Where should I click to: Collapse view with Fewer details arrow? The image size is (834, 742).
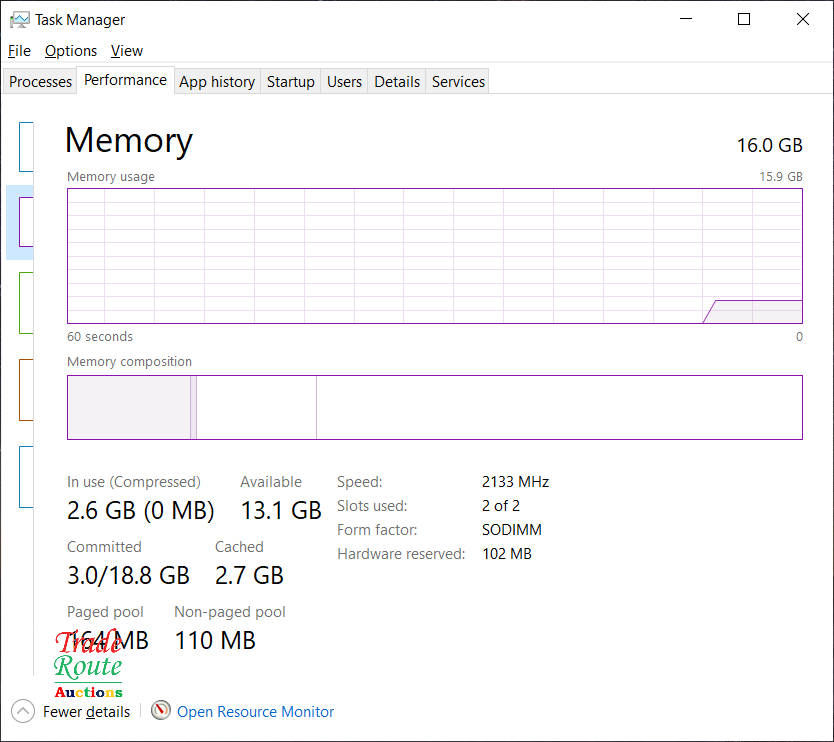pyautogui.click(x=23, y=711)
